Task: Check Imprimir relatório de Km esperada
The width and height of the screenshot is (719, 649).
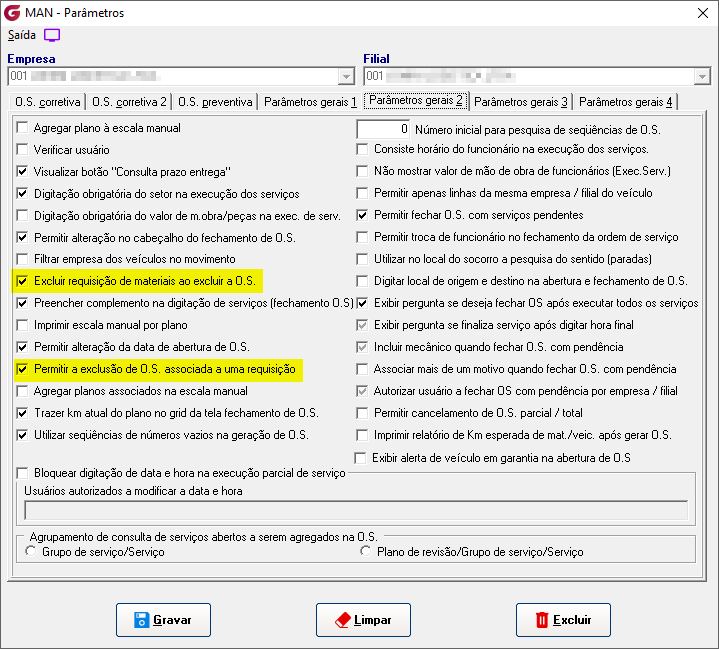Action: tap(362, 435)
